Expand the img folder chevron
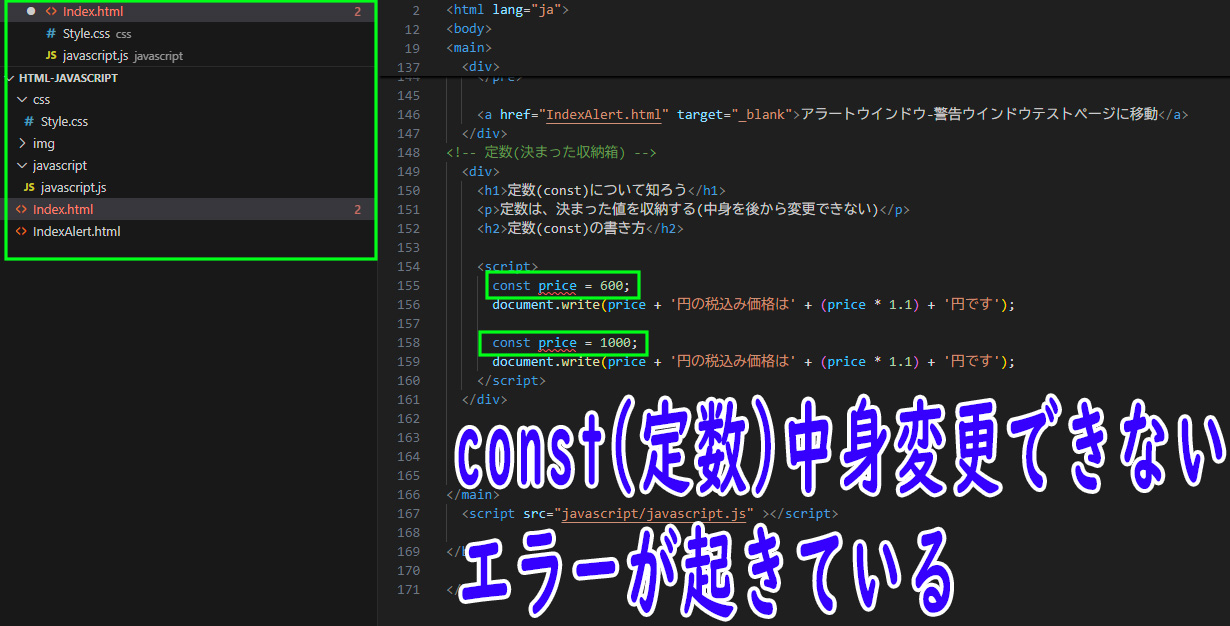 tap(22, 144)
